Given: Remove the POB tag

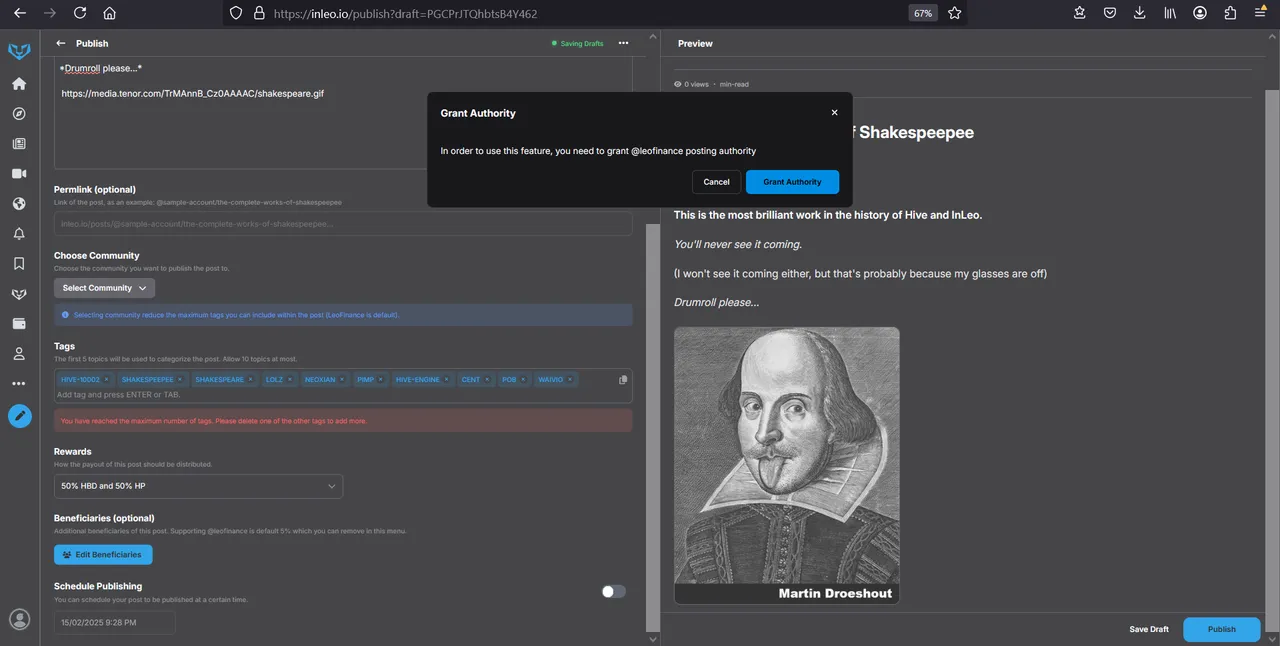Looking at the screenshot, I should click(524, 380).
